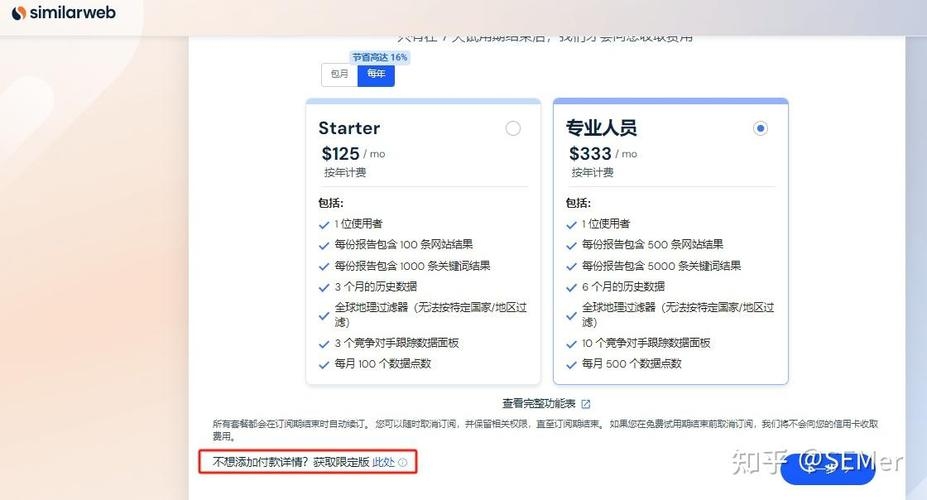Click the 节省高达 16% badge
The width and height of the screenshot is (927, 500).
[x=380, y=57]
